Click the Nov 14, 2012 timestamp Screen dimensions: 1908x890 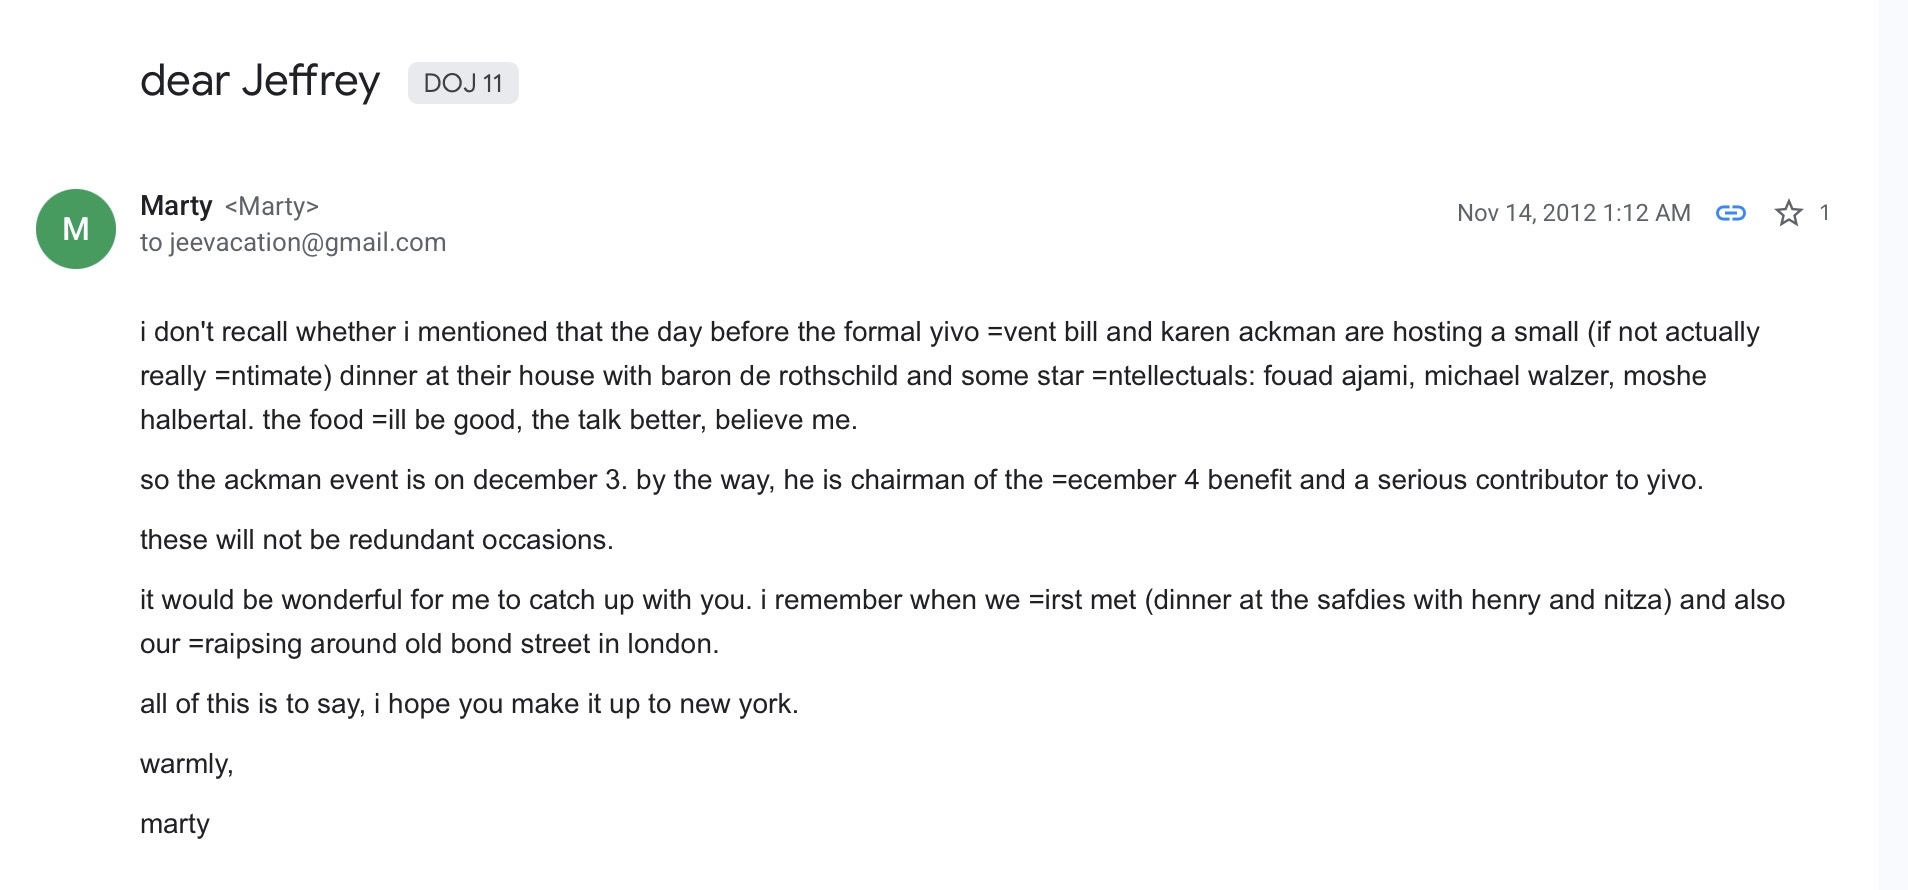[x=1573, y=213]
